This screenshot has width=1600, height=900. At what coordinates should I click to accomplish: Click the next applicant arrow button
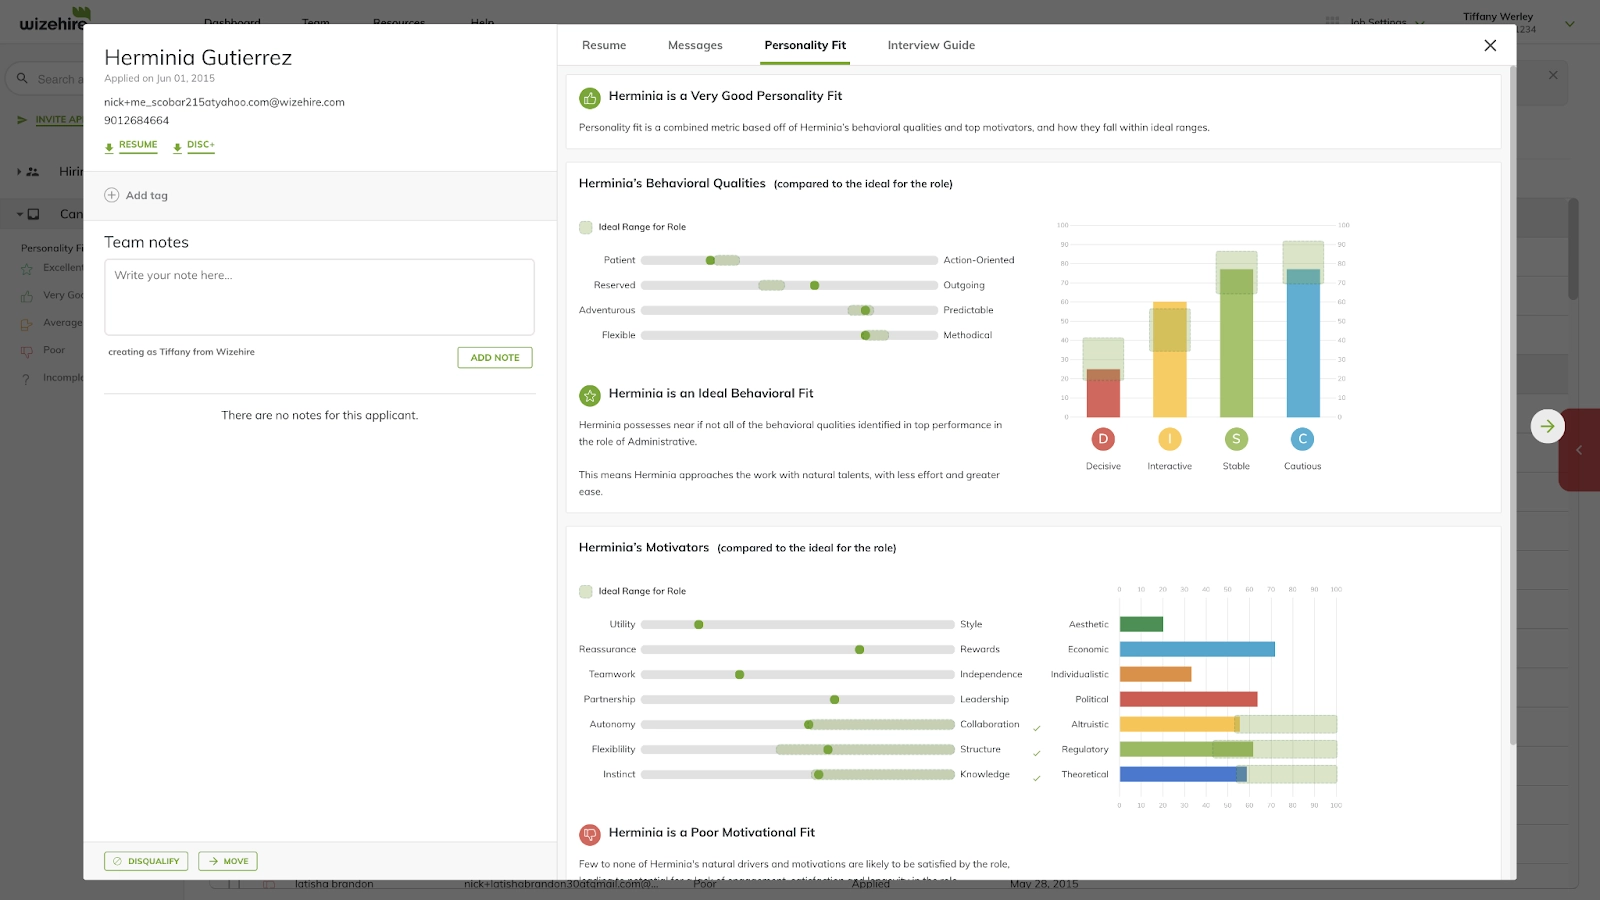pos(1547,426)
